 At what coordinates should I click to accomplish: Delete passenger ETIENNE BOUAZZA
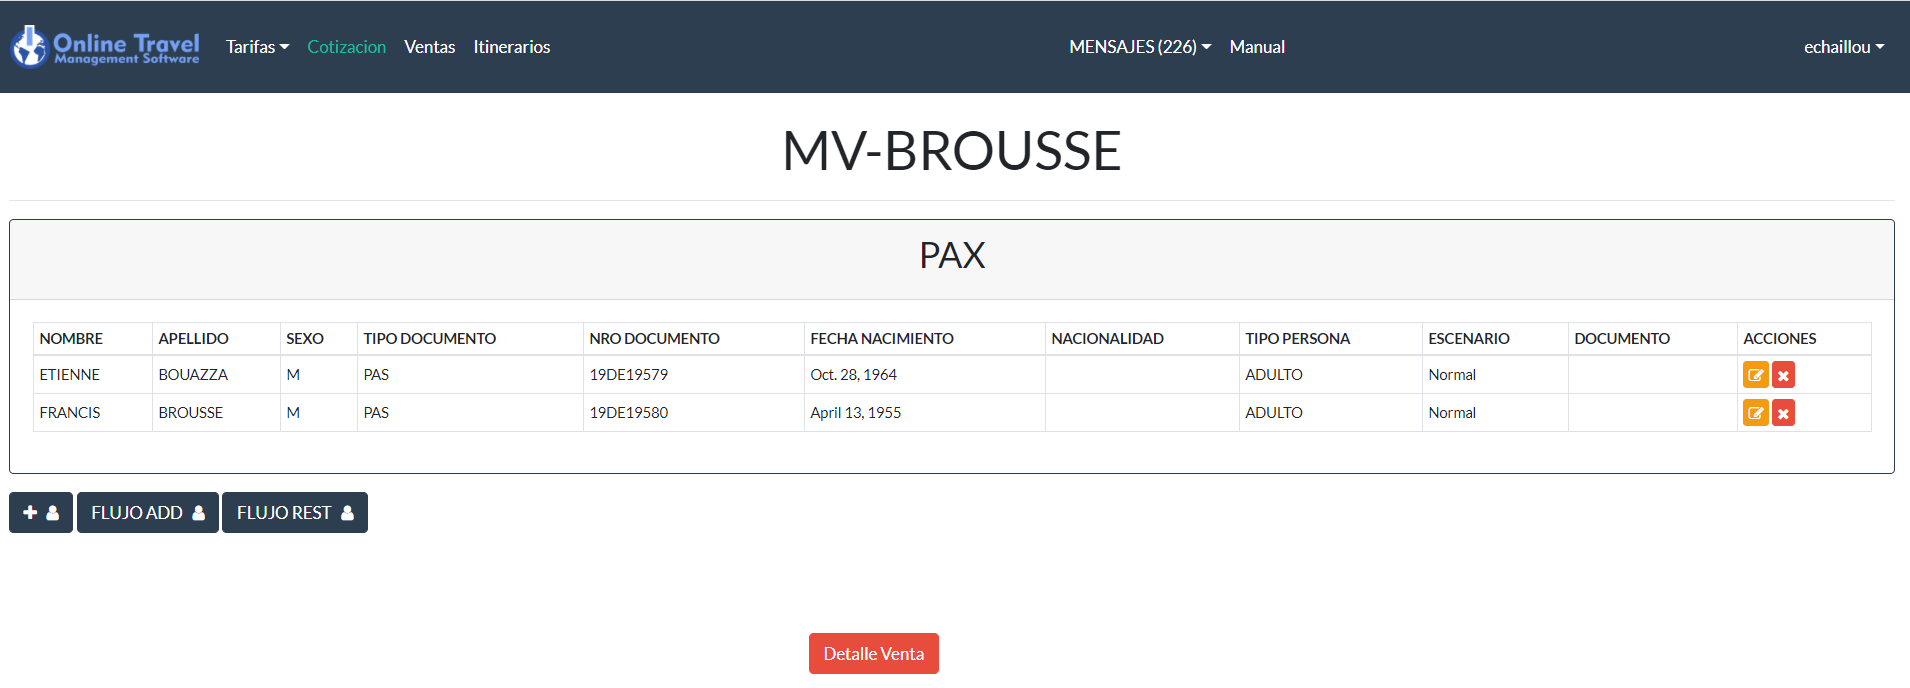pos(1783,375)
